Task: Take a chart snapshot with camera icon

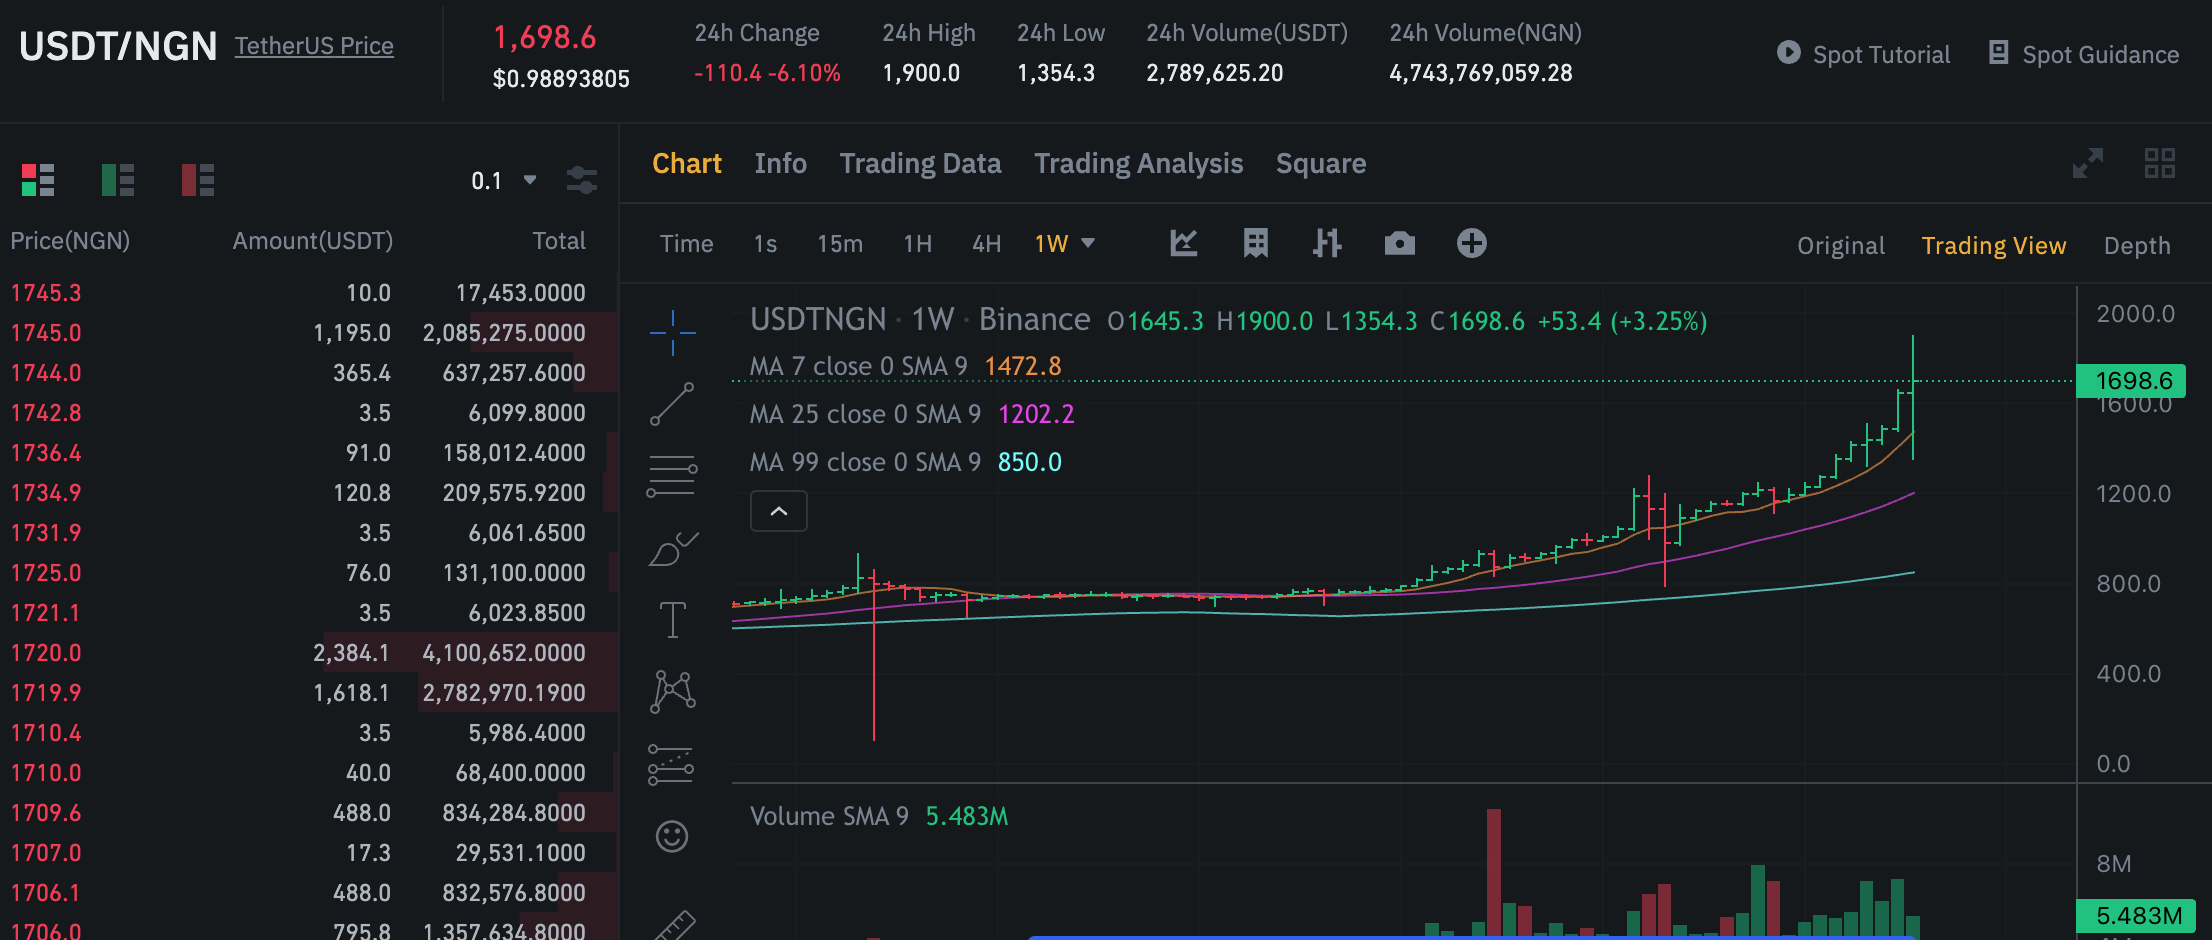Action: (x=1399, y=243)
